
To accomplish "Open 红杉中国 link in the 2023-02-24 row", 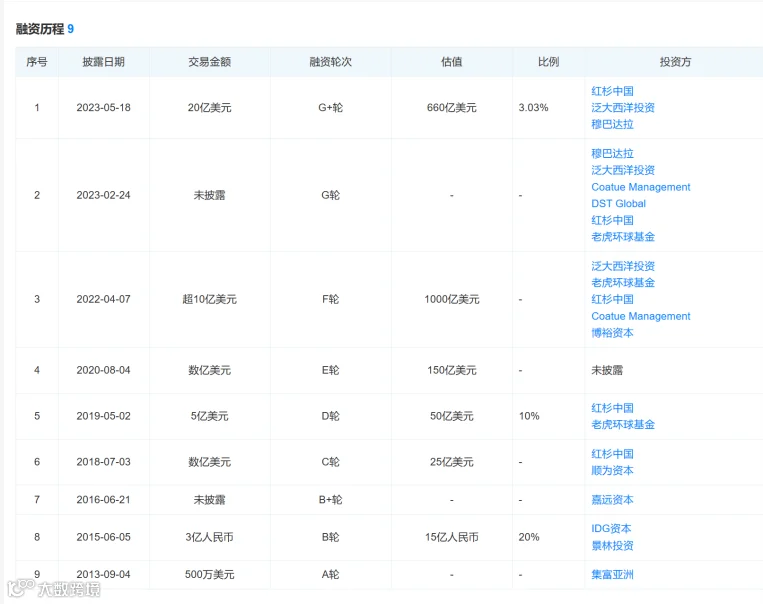I will pos(612,220).
